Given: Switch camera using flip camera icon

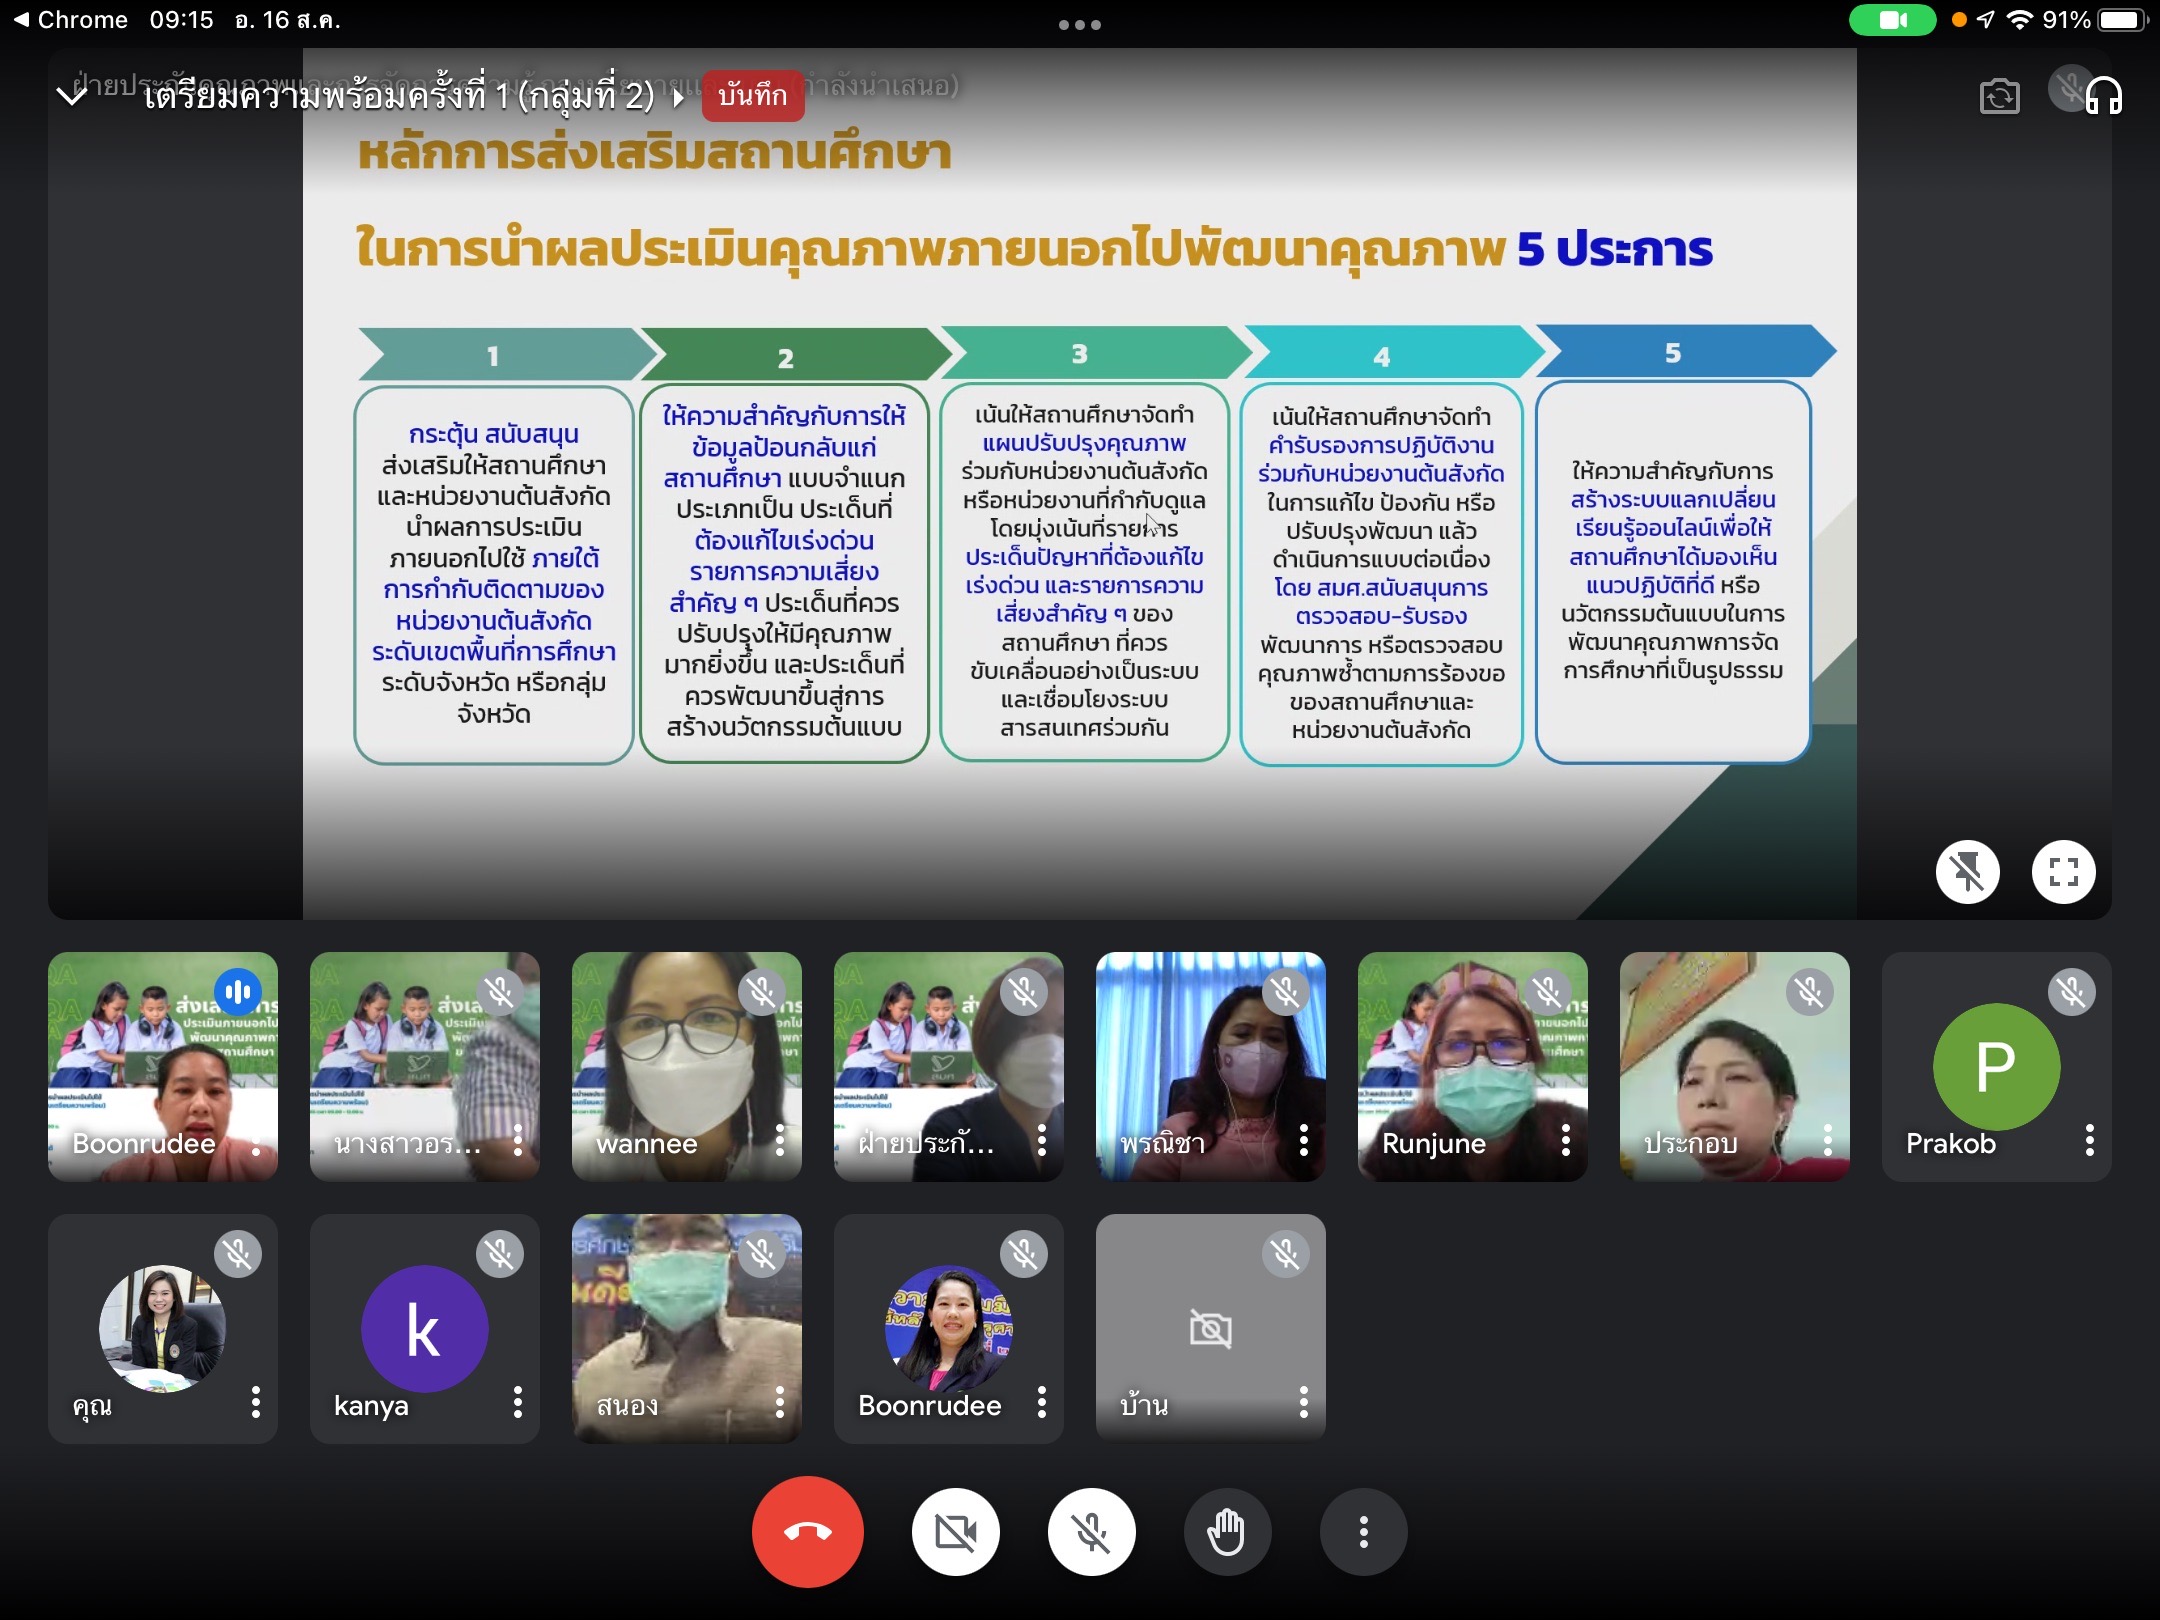Looking at the screenshot, I should pos(1999,96).
